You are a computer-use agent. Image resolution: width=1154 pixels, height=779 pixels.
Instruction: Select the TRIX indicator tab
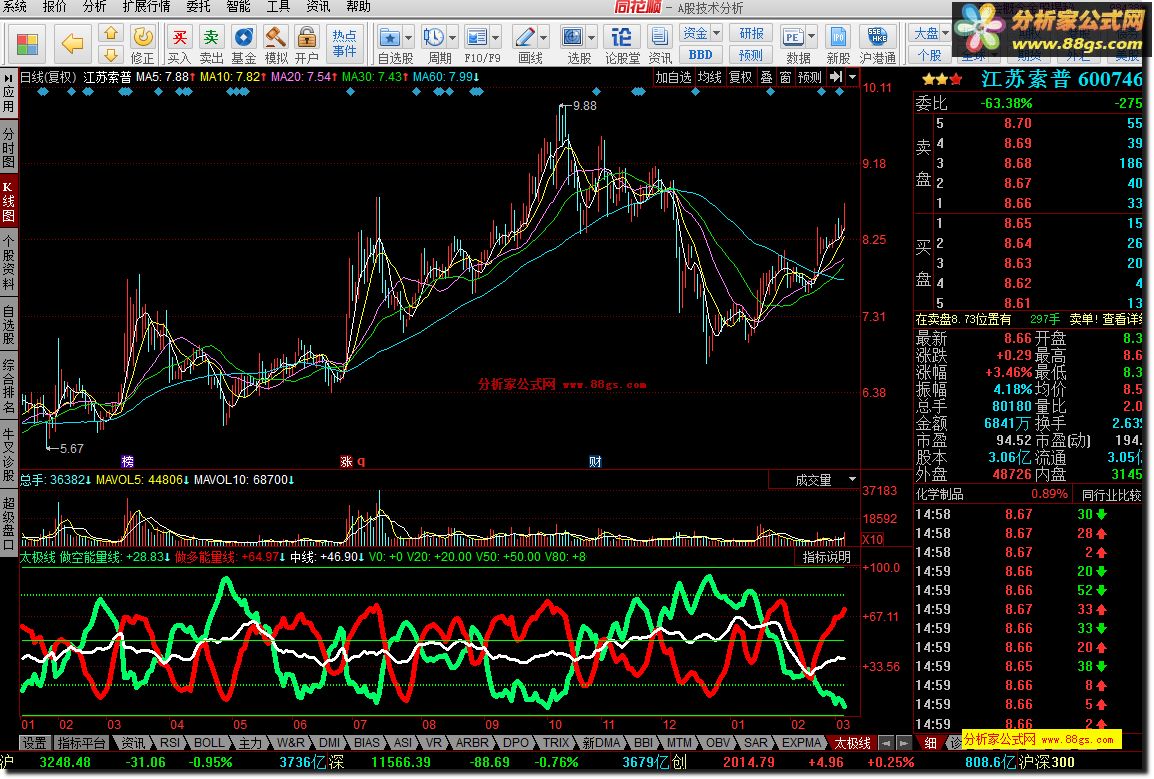click(x=556, y=743)
